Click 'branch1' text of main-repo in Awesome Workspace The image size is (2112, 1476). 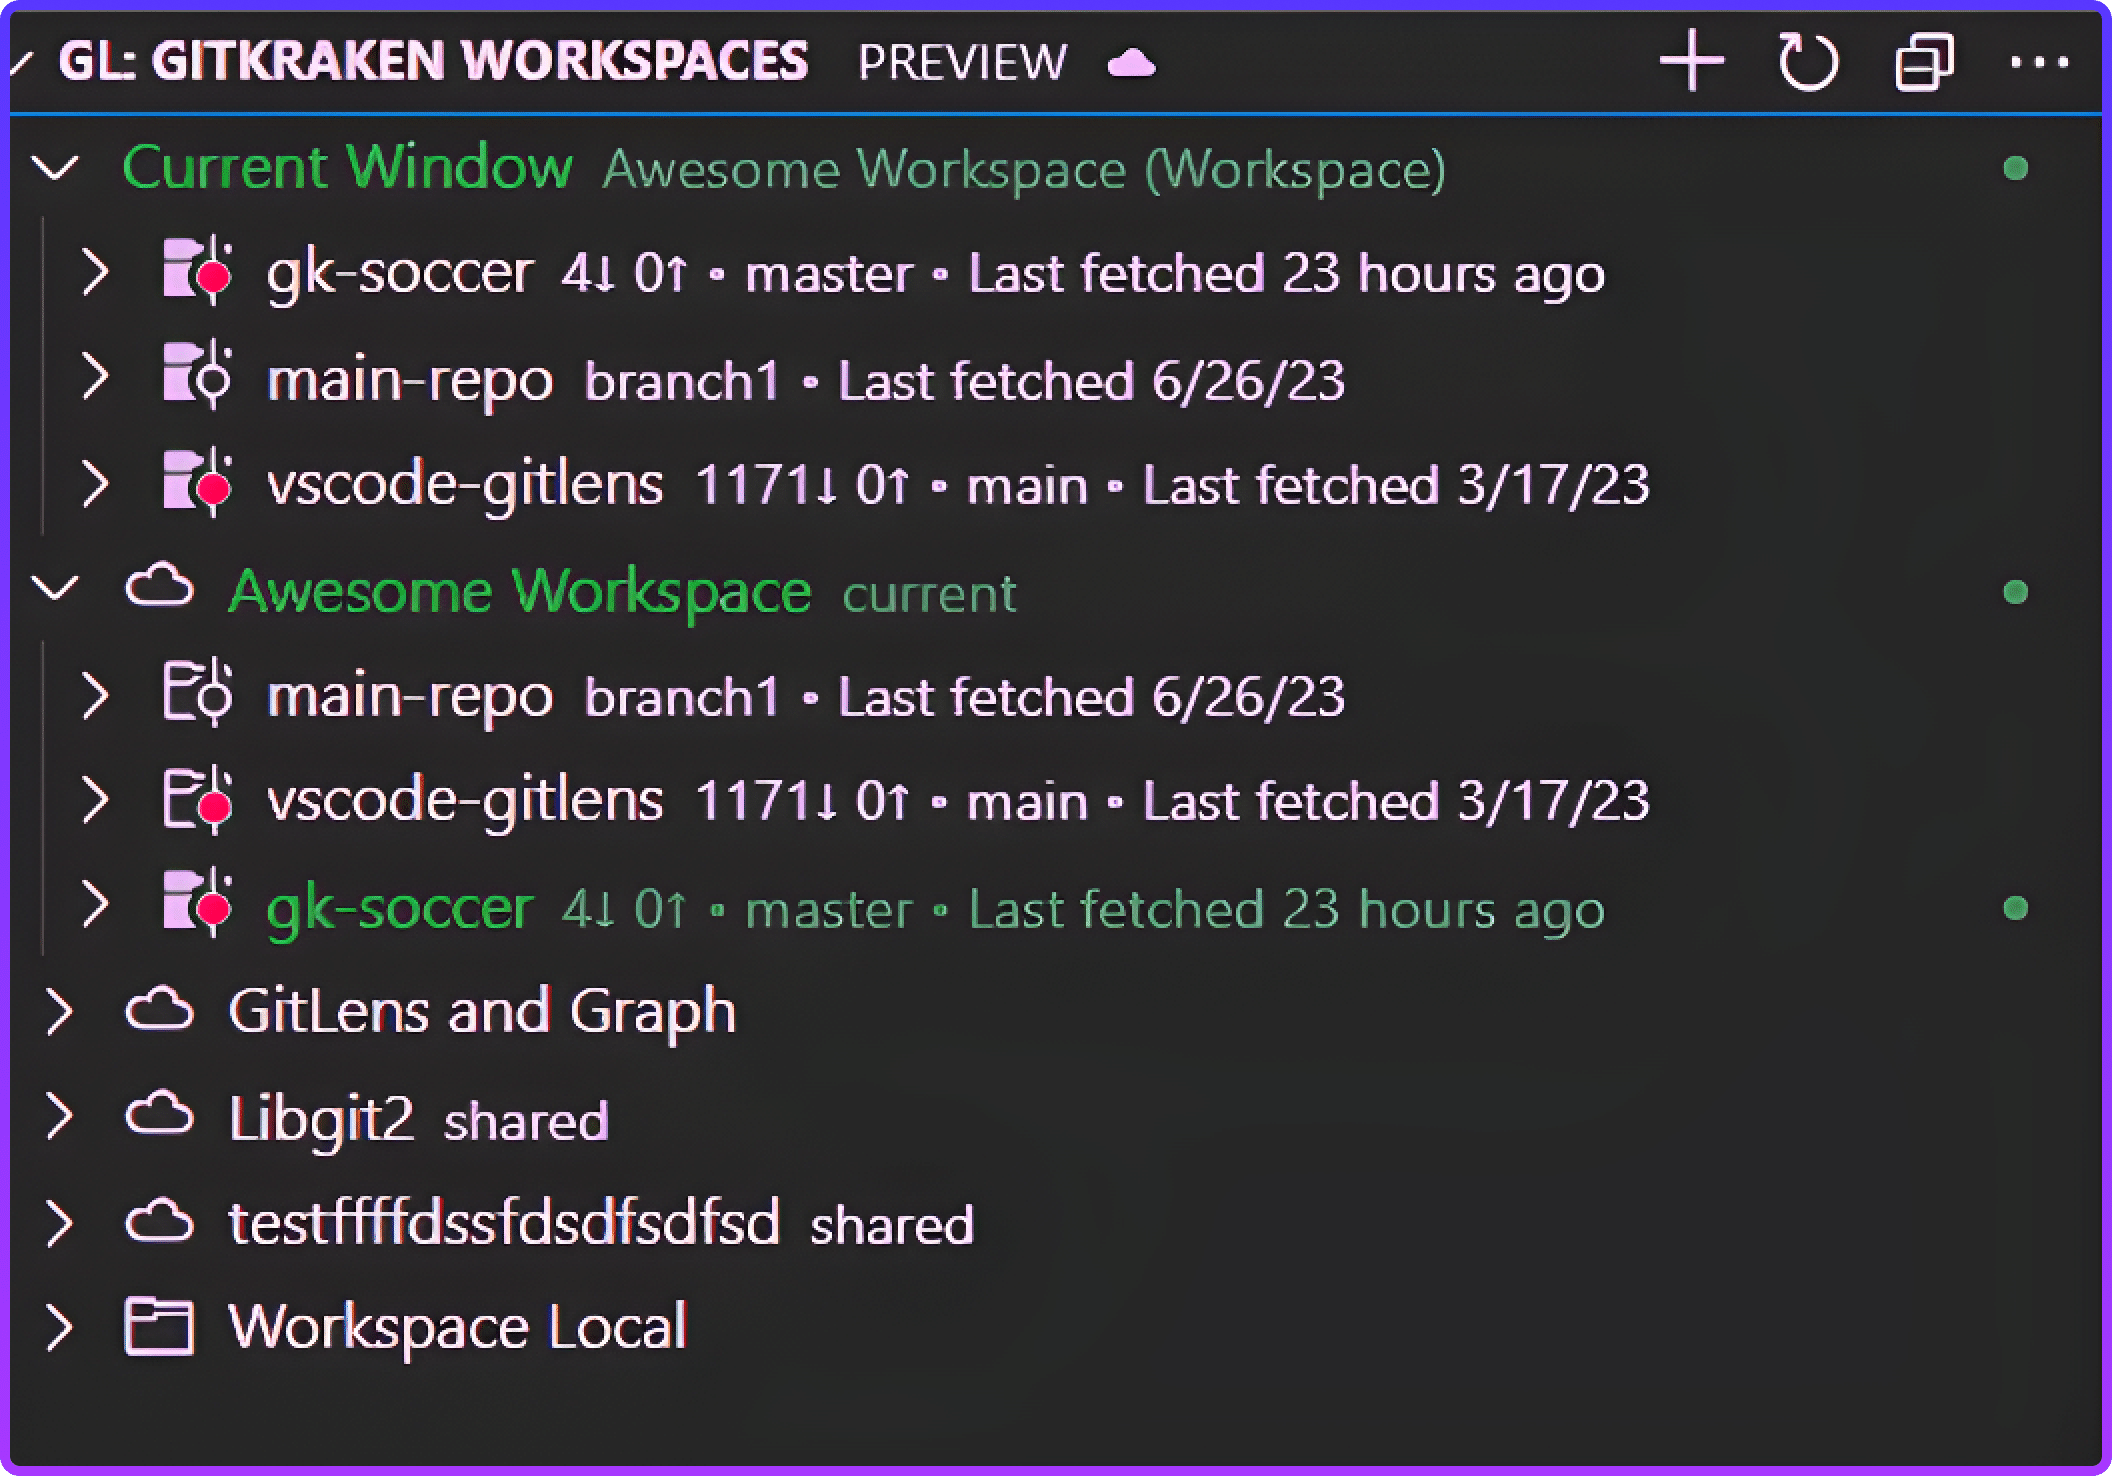[681, 698]
